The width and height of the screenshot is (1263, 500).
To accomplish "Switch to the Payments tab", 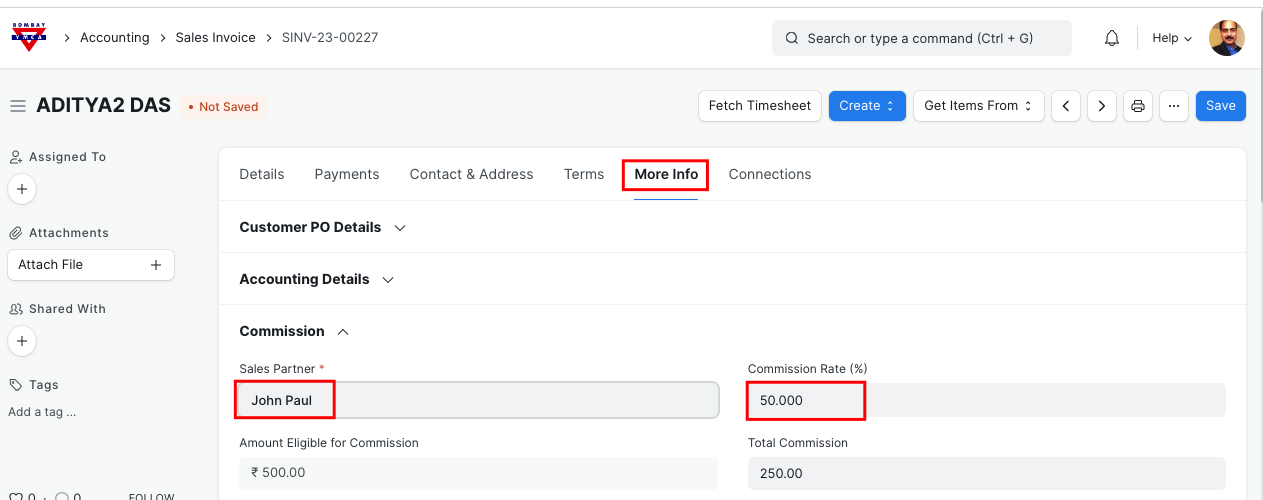I will [347, 174].
